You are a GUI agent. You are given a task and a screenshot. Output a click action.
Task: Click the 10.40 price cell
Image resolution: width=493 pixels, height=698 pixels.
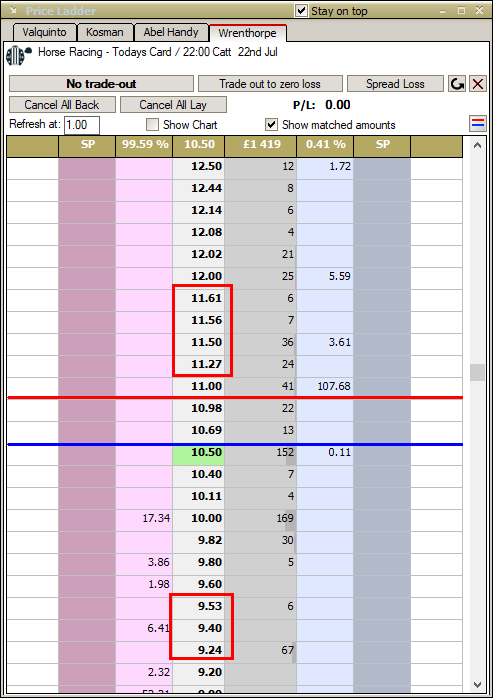pyautogui.click(x=199, y=475)
